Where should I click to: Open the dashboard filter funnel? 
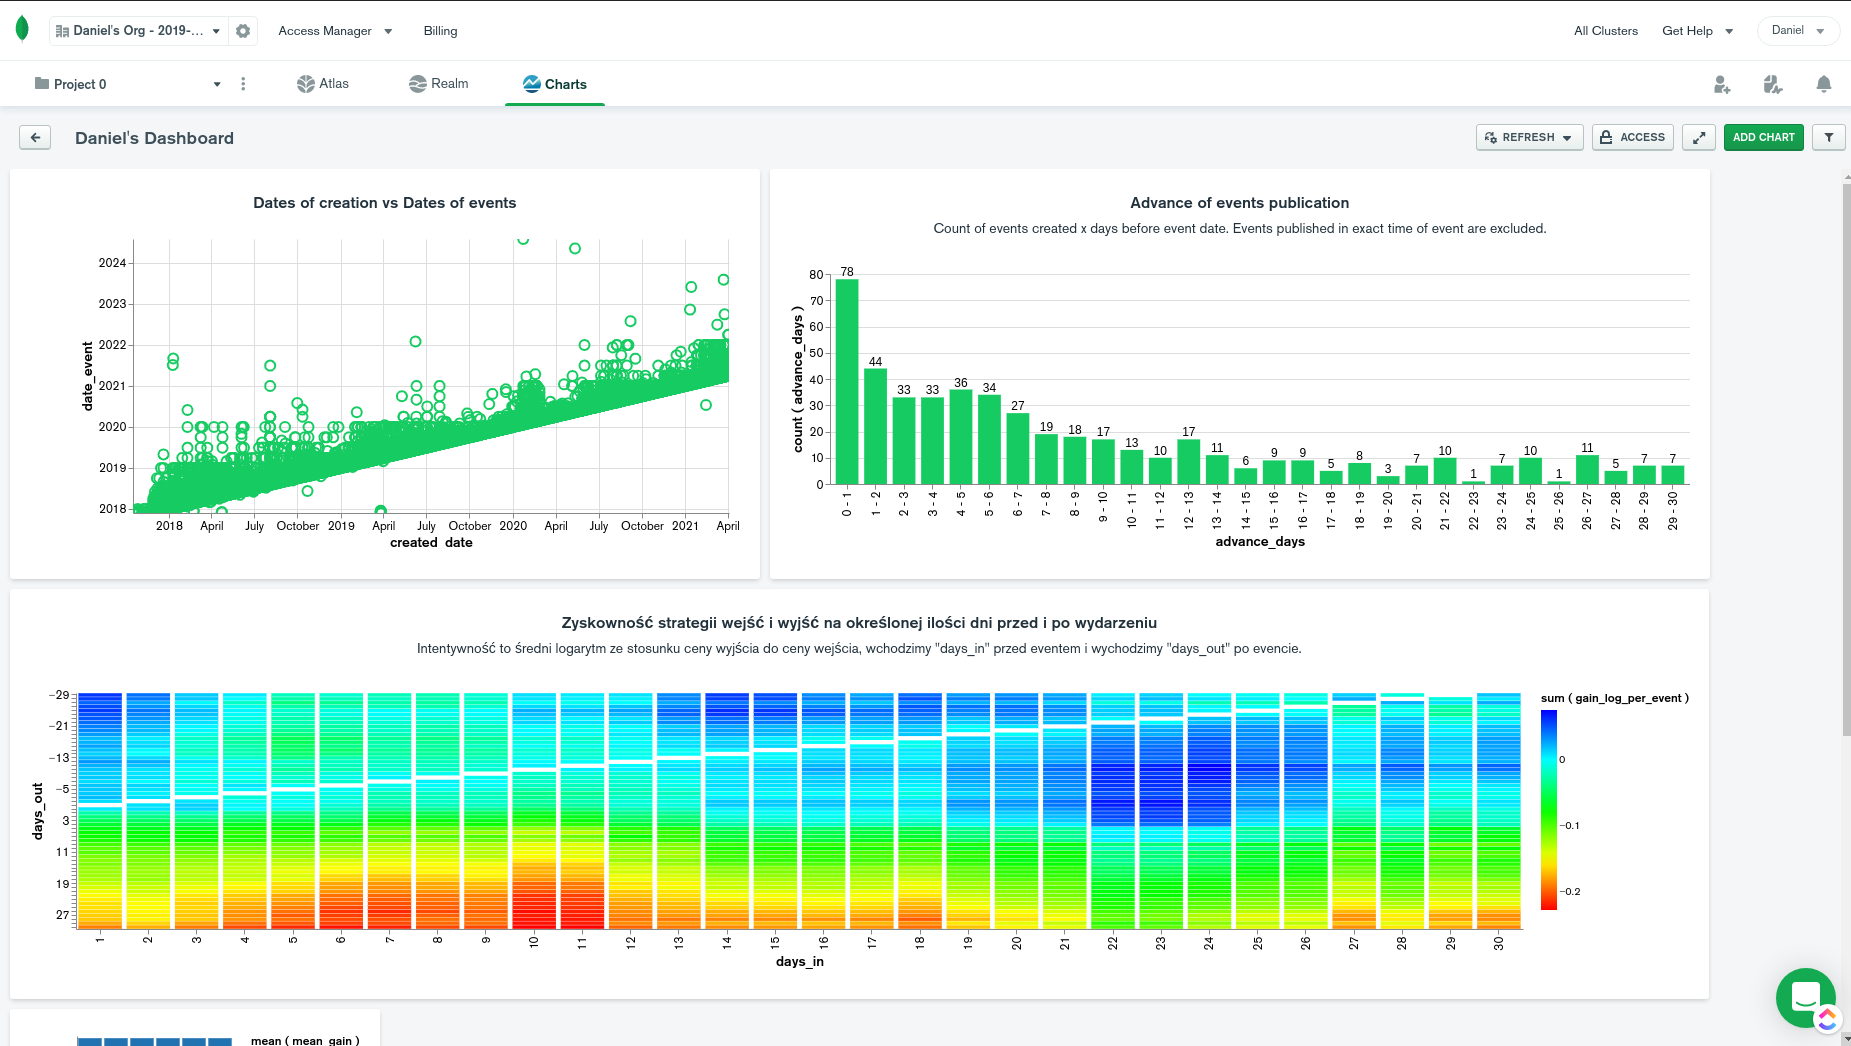coord(1829,138)
